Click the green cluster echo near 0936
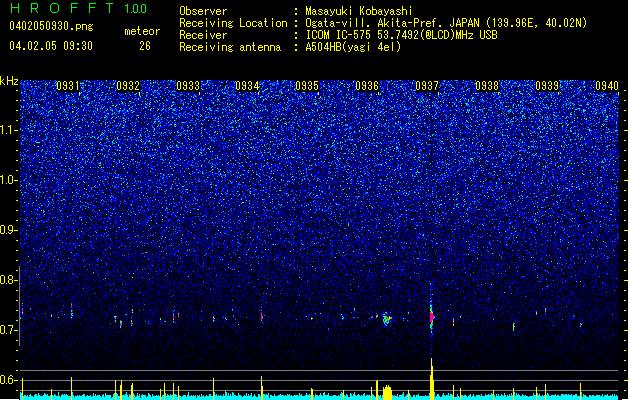629x400 pixels. tap(387, 319)
